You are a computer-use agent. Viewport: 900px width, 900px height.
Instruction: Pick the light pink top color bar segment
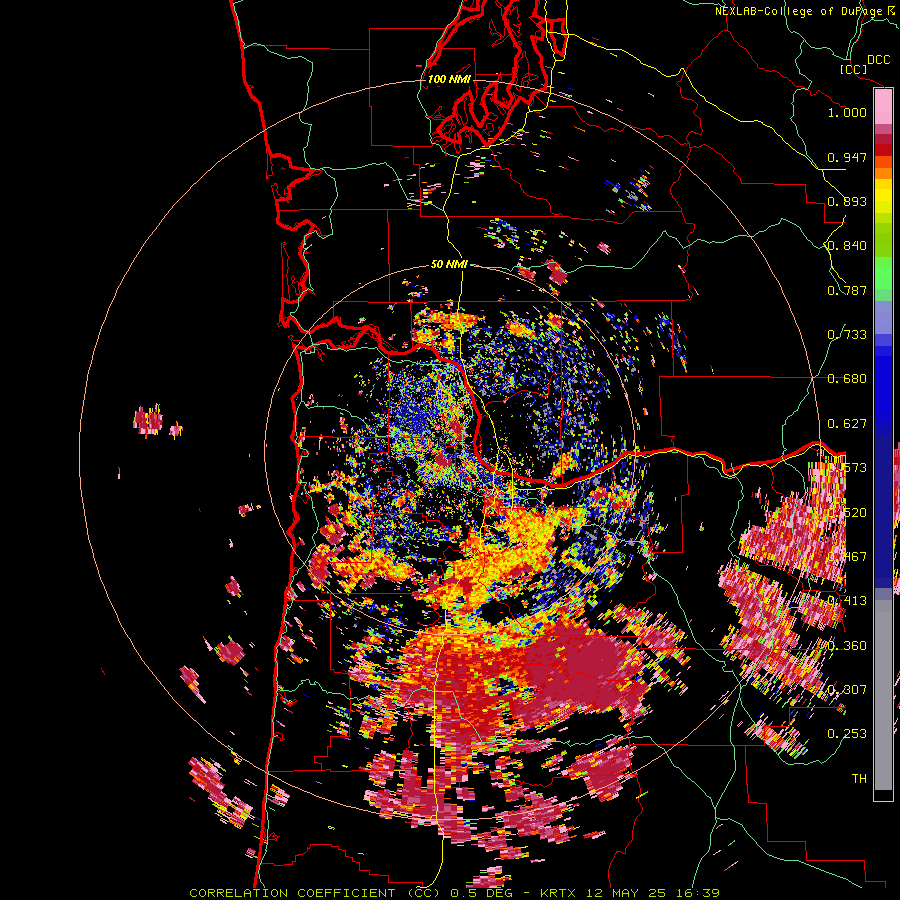pos(883,107)
